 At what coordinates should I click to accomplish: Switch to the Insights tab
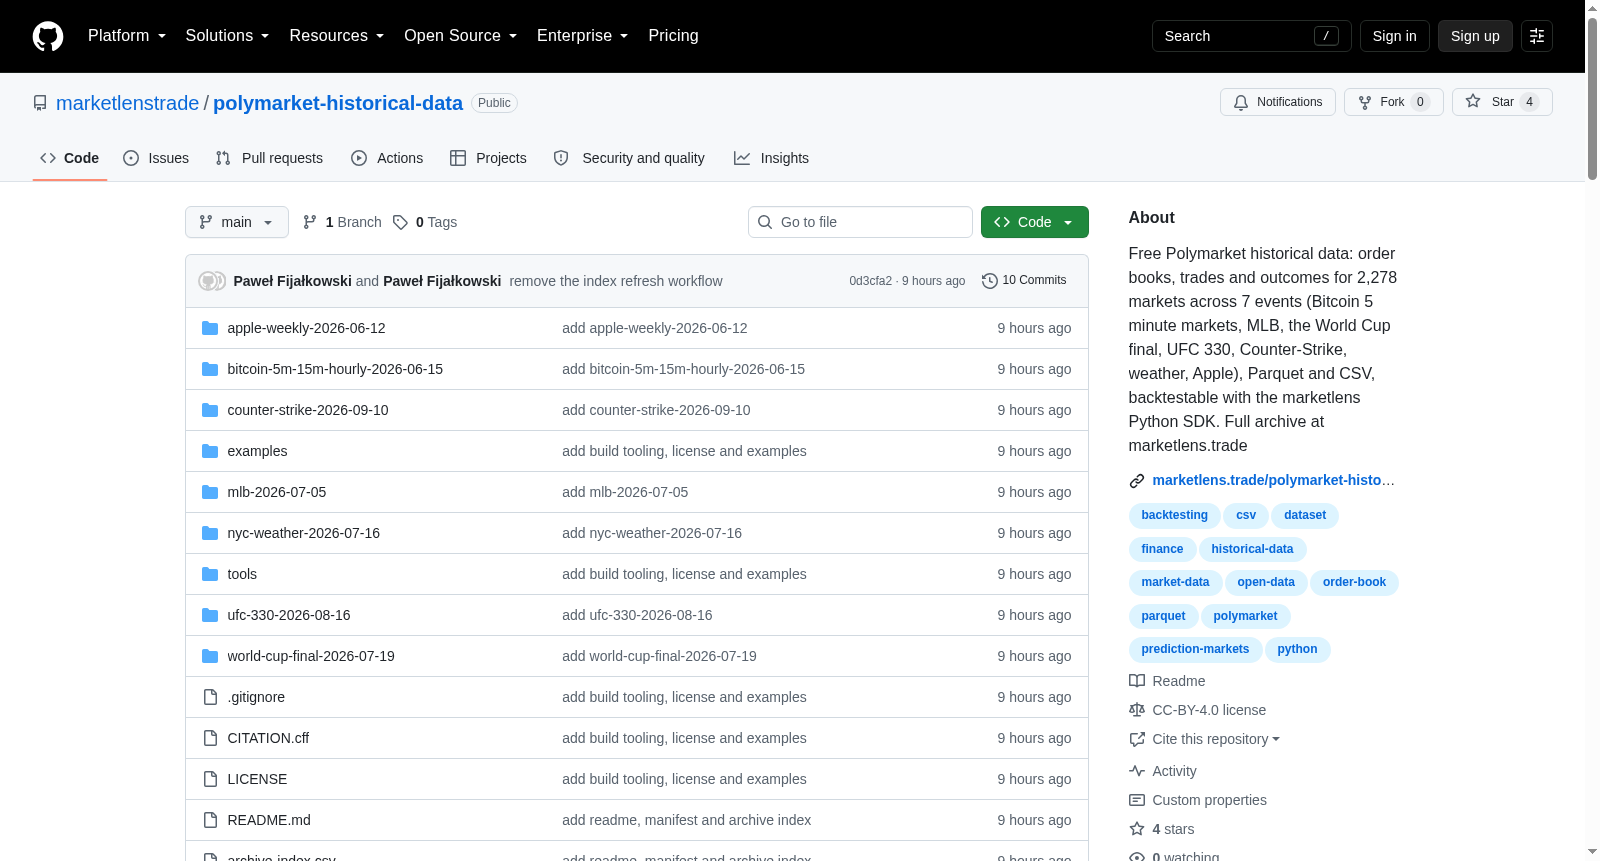point(771,158)
